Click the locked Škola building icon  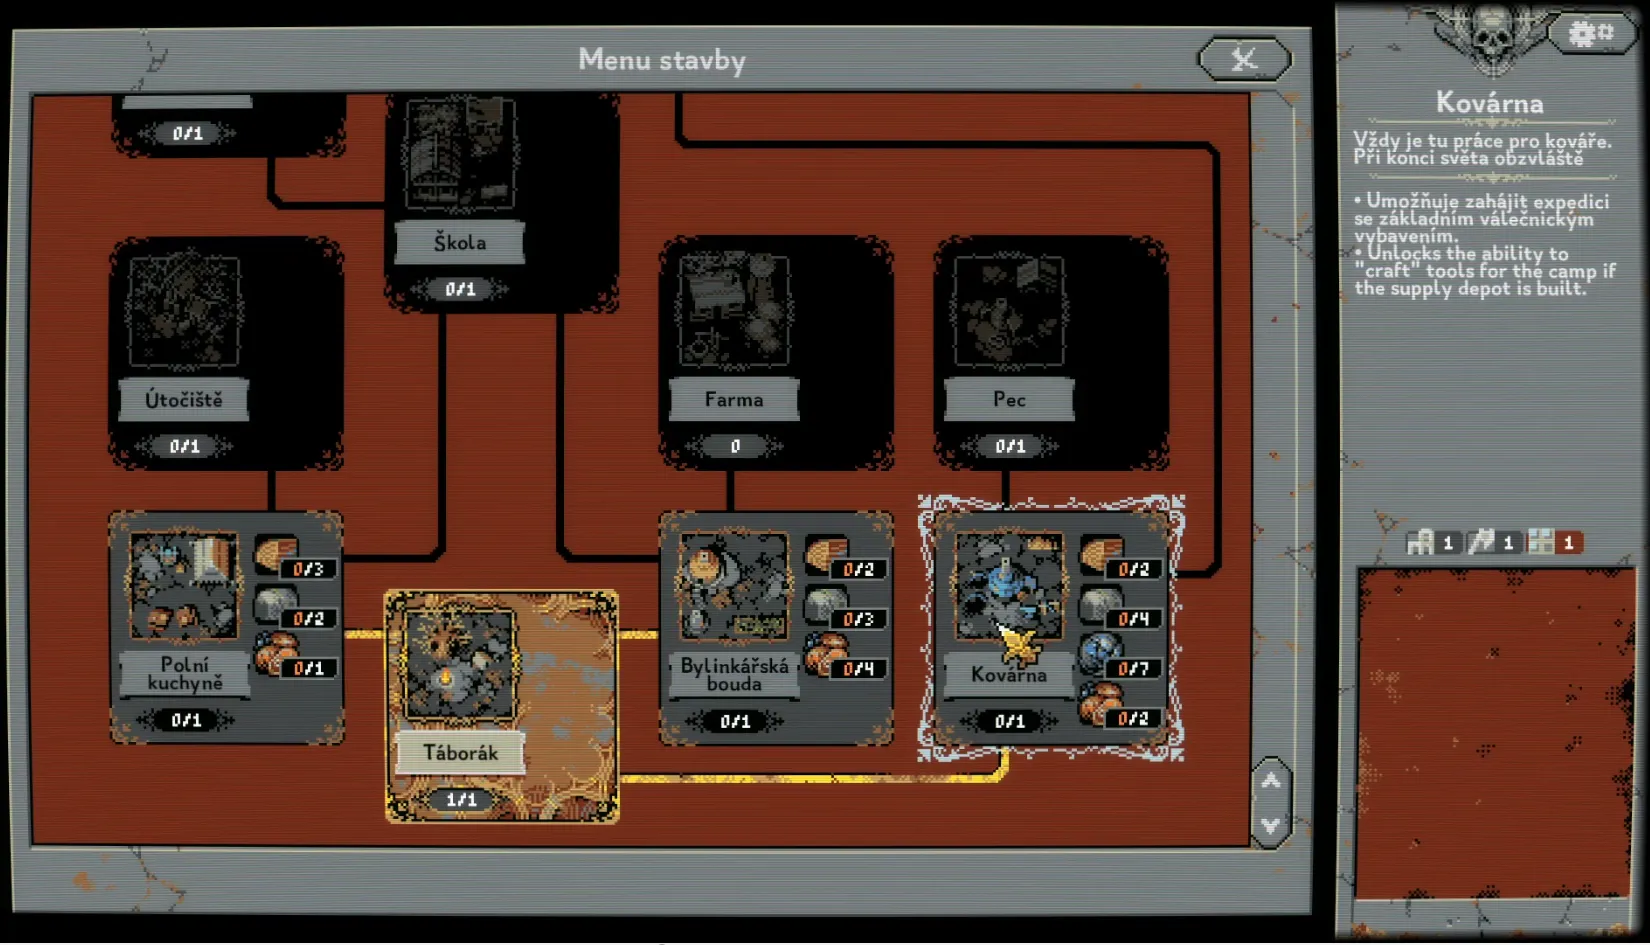(x=459, y=153)
